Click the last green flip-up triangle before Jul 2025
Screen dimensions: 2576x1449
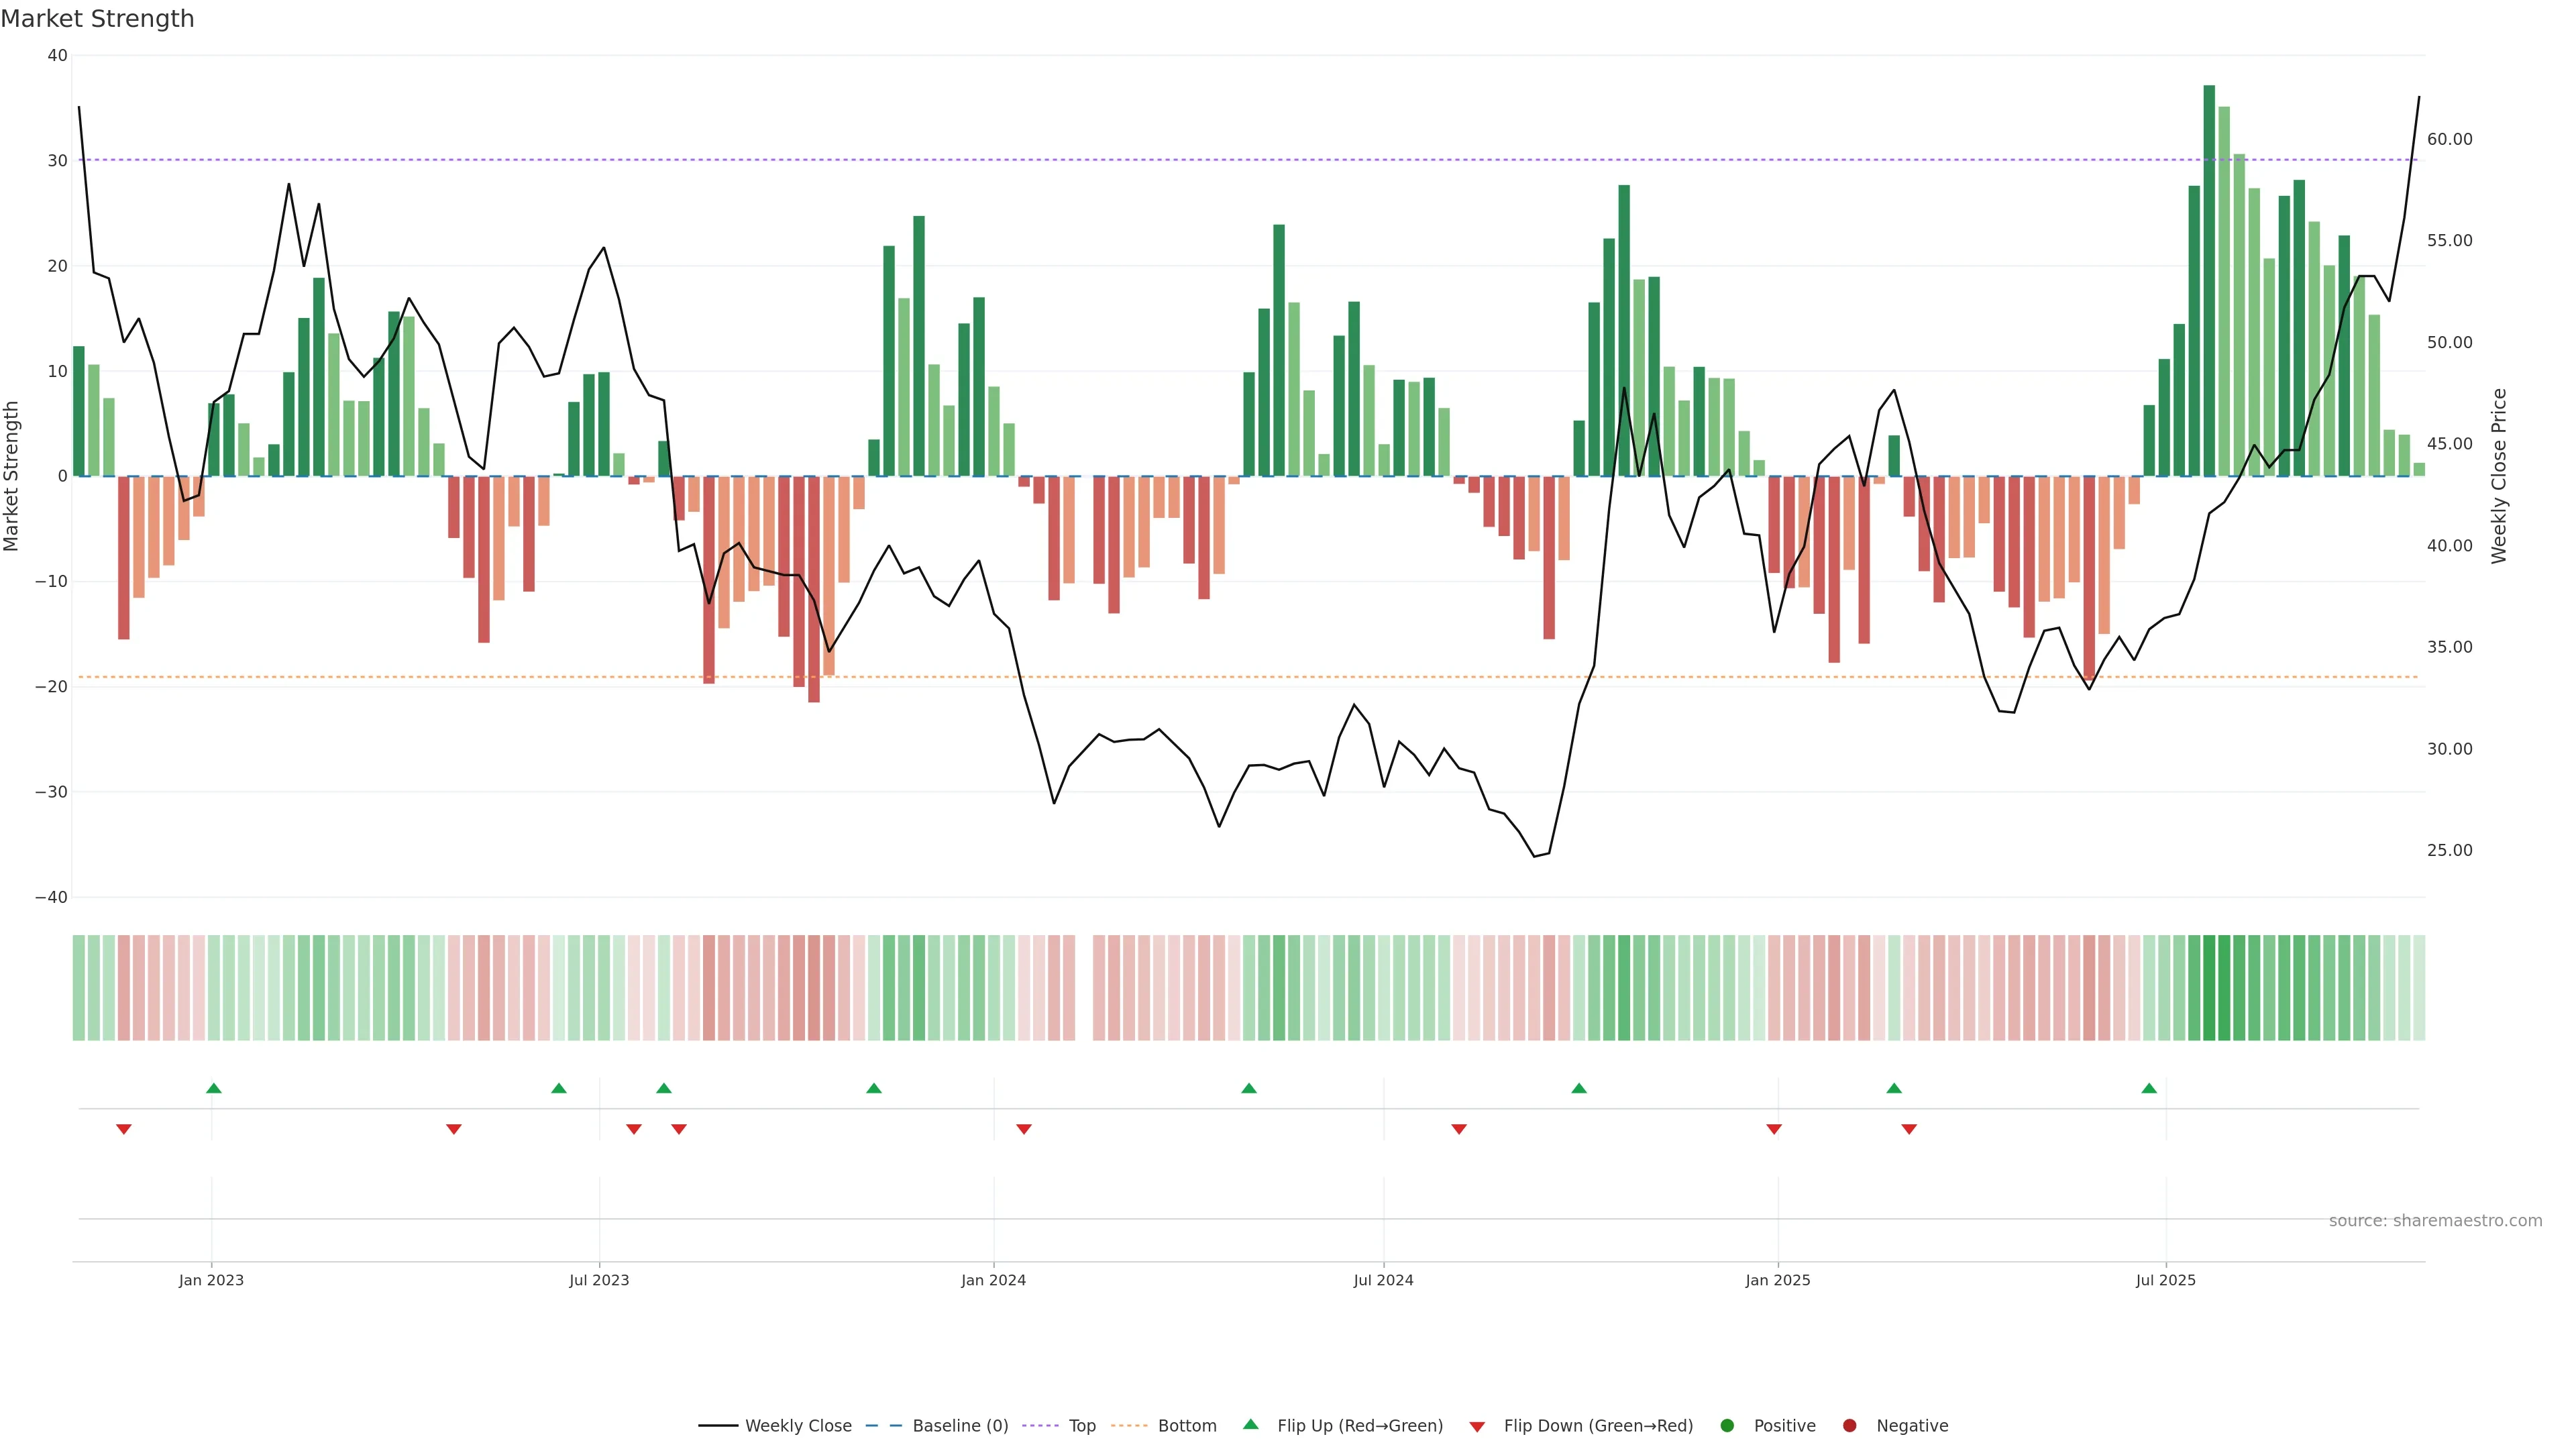point(2149,1088)
